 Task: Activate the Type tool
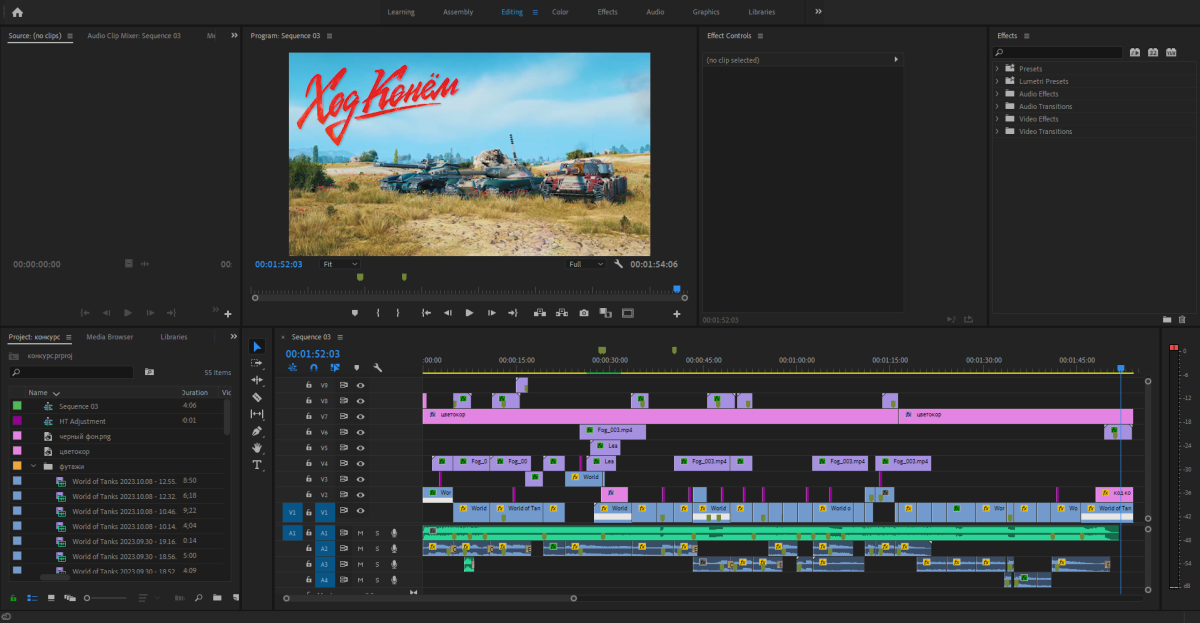point(257,465)
